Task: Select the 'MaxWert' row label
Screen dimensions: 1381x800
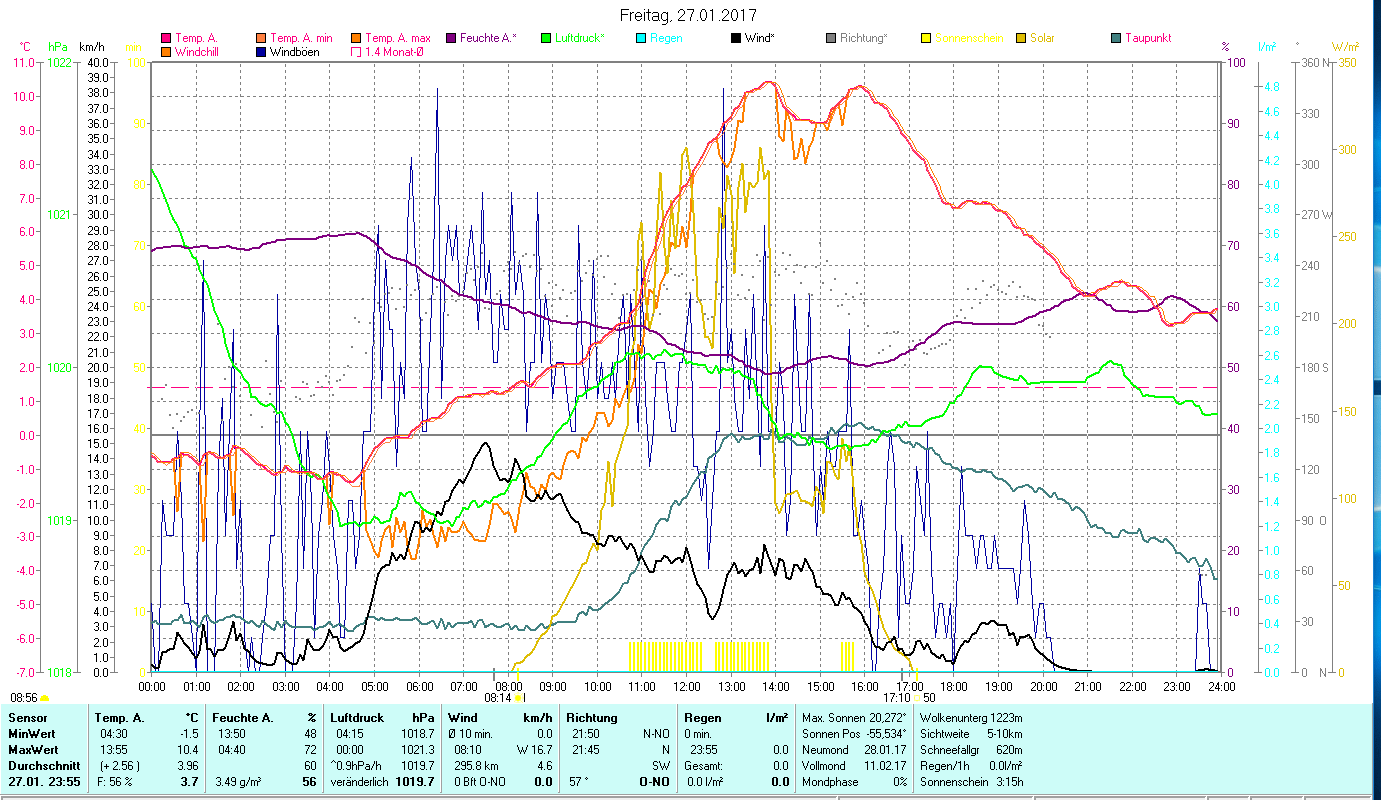Action: [32, 750]
